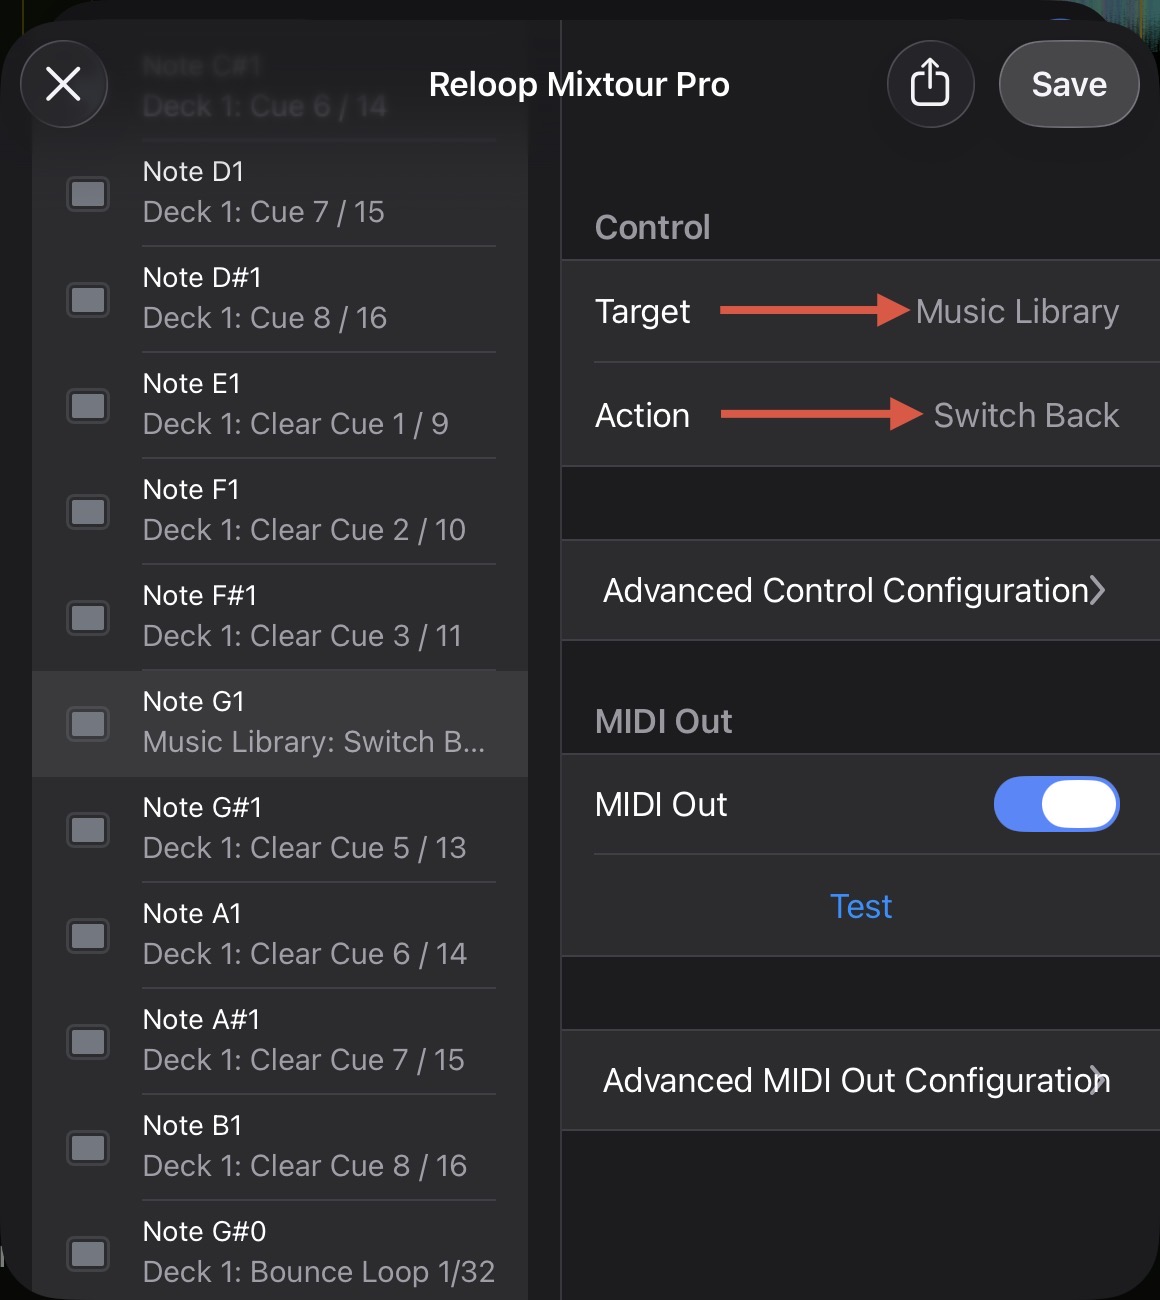Image resolution: width=1160 pixels, height=1300 pixels.
Task: Change the Target from Music Library
Action: tap(1016, 312)
